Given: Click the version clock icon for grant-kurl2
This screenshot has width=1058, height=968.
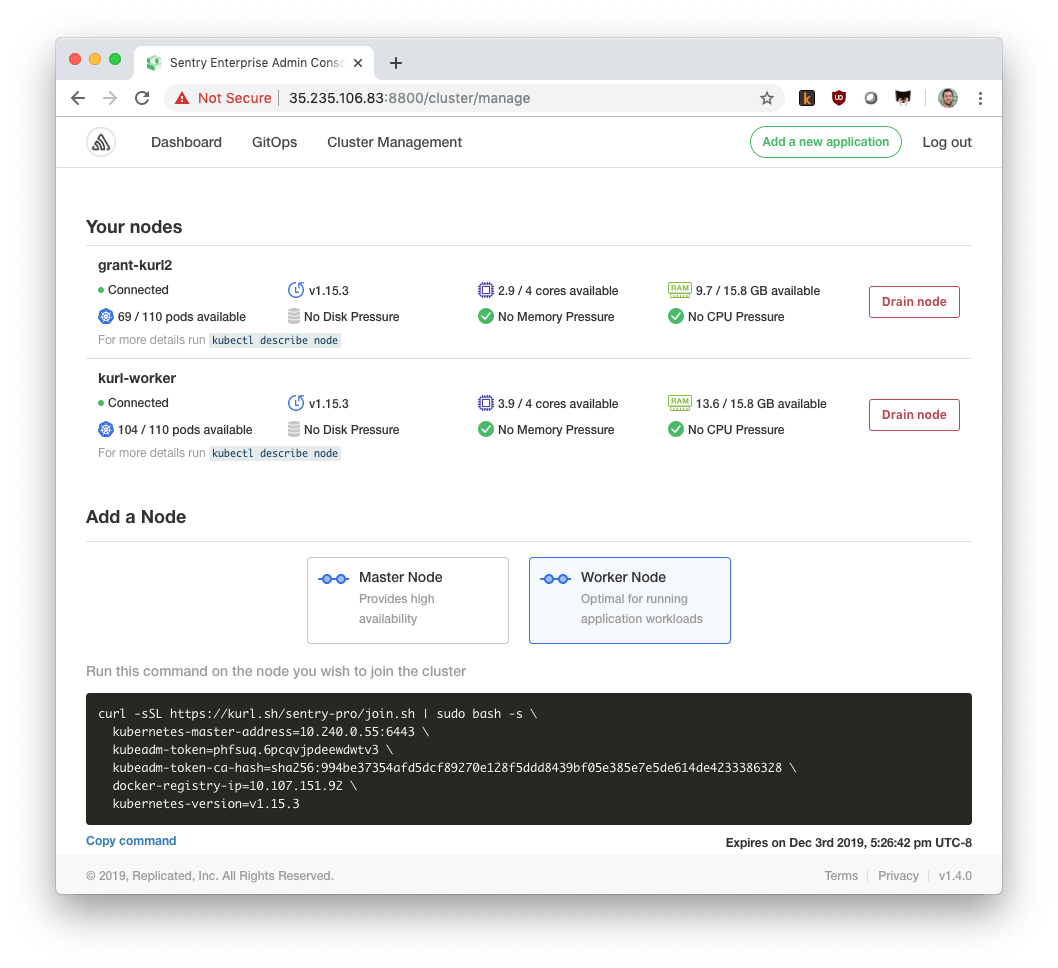Looking at the screenshot, I should (x=296, y=290).
